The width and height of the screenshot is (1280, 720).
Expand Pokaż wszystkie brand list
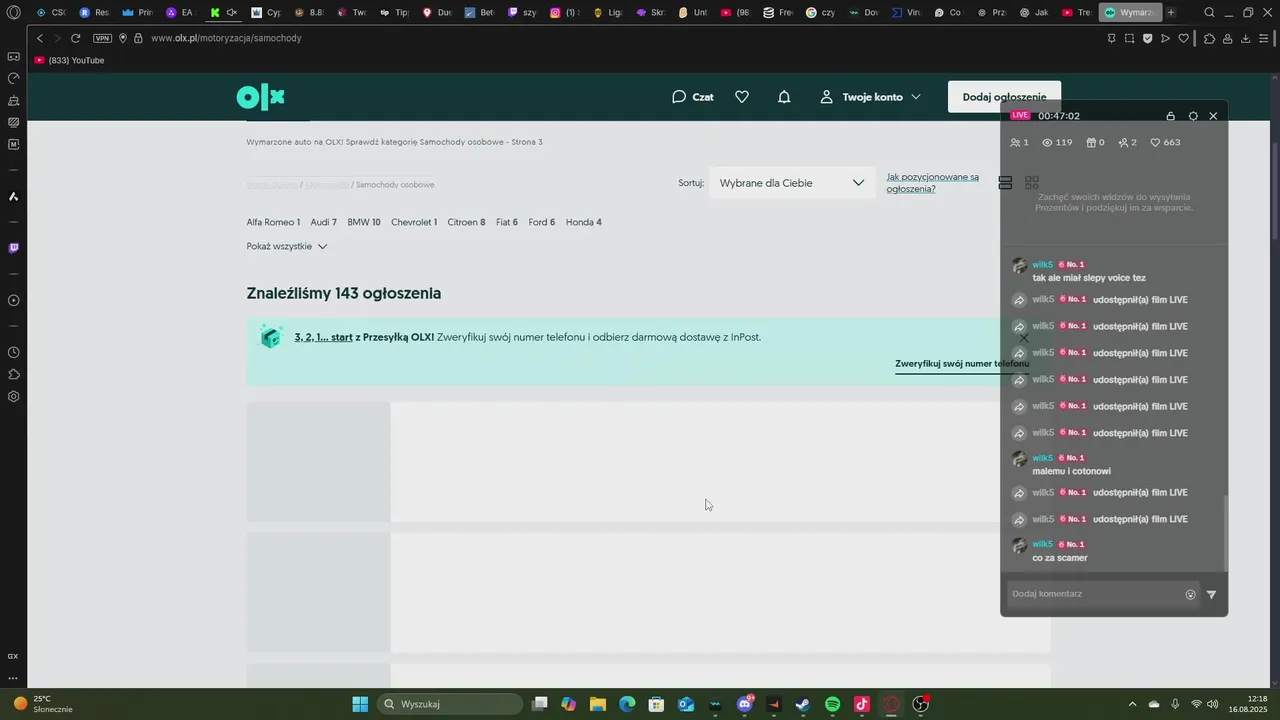point(287,246)
